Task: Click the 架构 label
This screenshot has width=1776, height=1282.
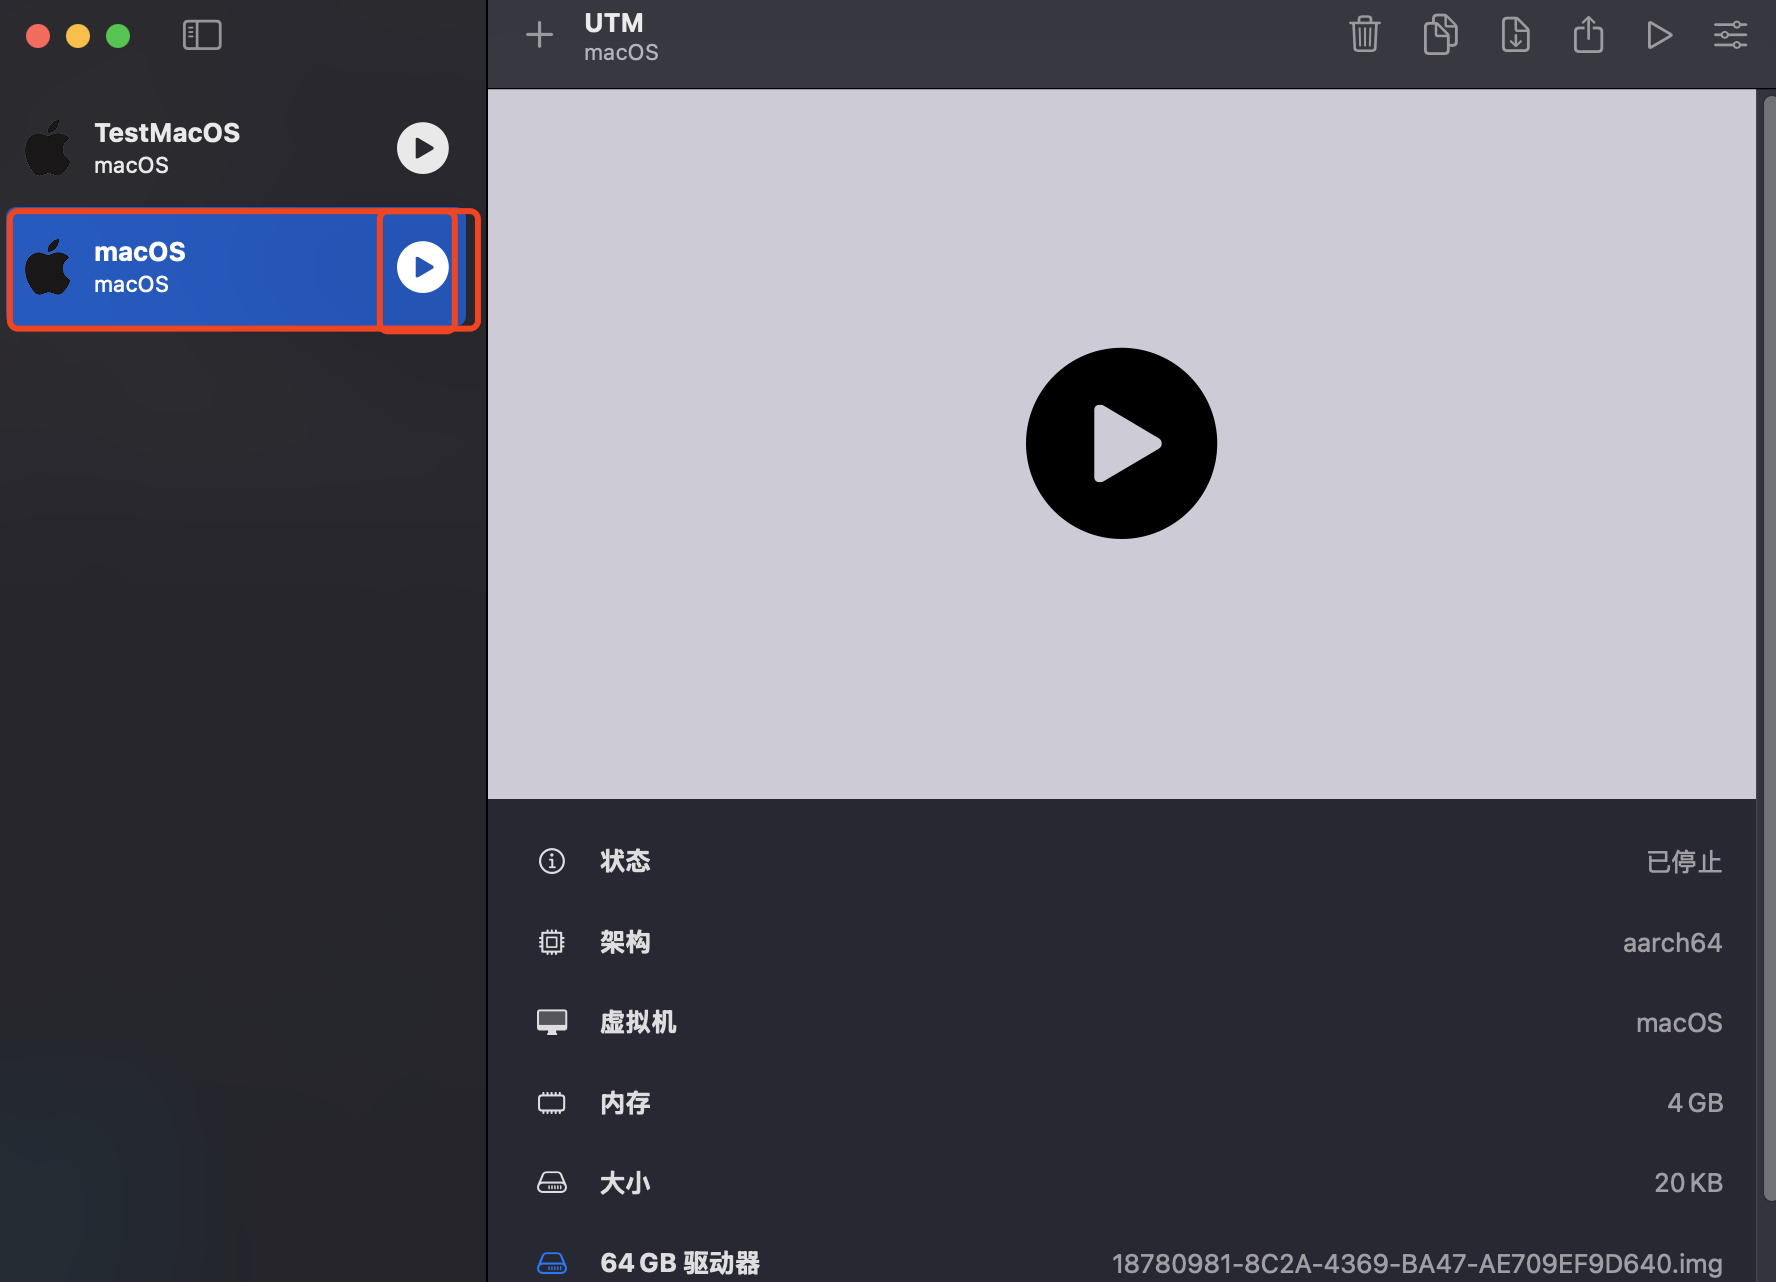Action: 625,942
